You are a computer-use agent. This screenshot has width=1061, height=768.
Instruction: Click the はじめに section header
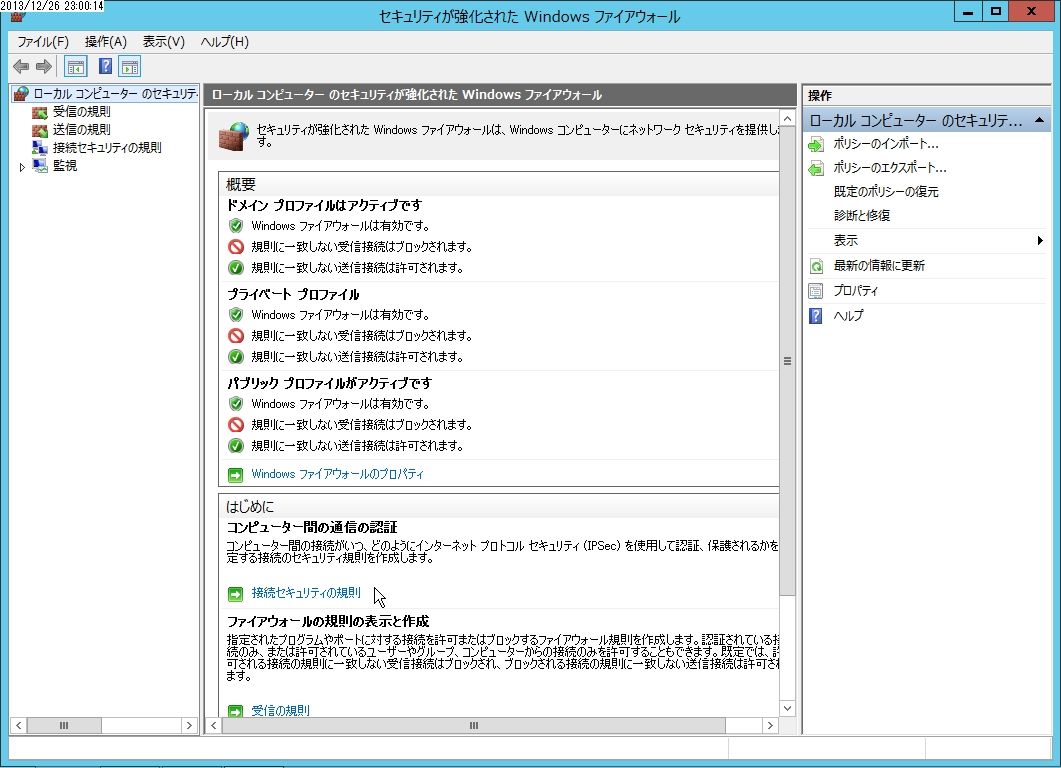point(250,507)
